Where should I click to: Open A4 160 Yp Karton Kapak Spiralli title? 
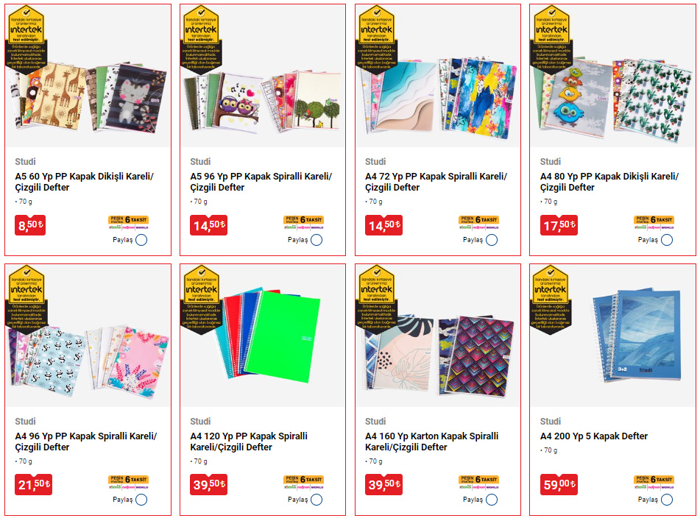(x=432, y=442)
